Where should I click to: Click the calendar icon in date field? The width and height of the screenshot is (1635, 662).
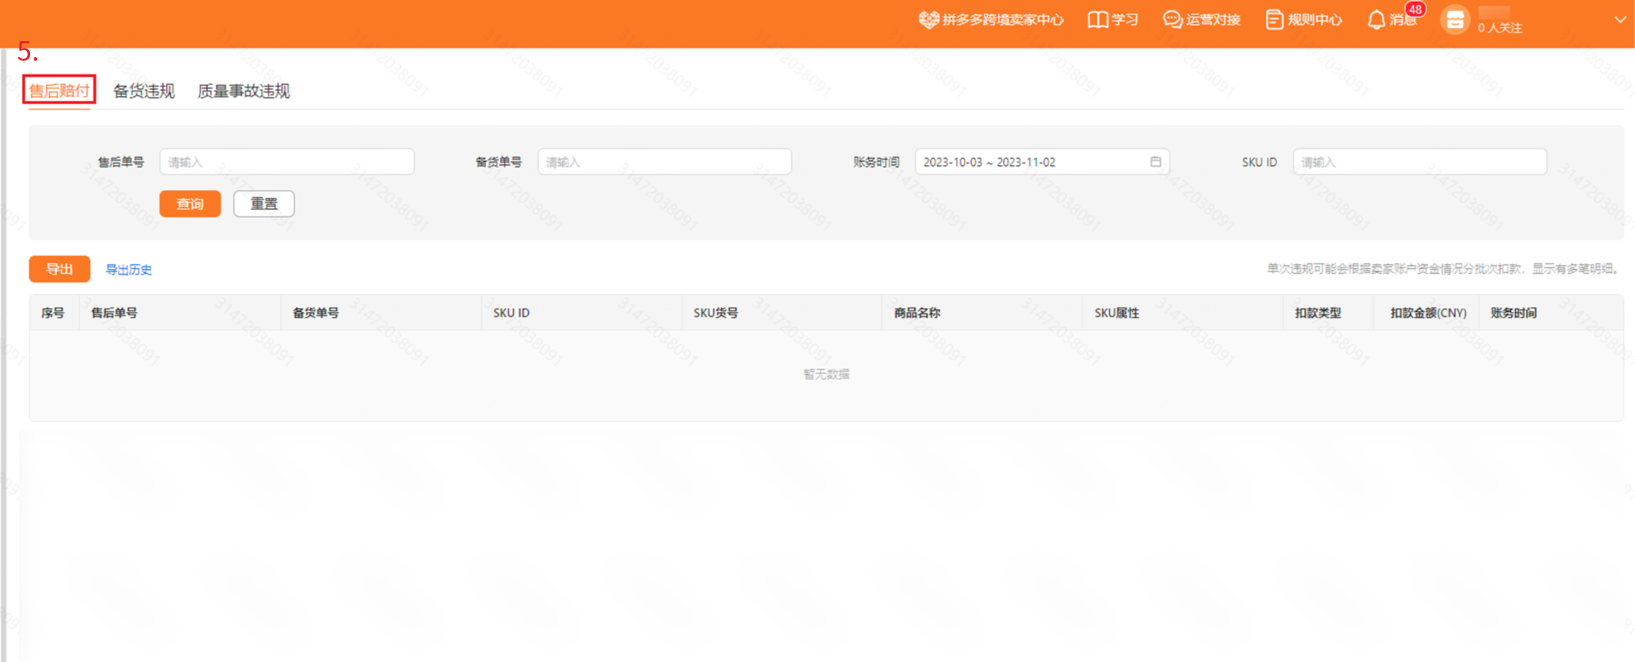[1155, 162]
